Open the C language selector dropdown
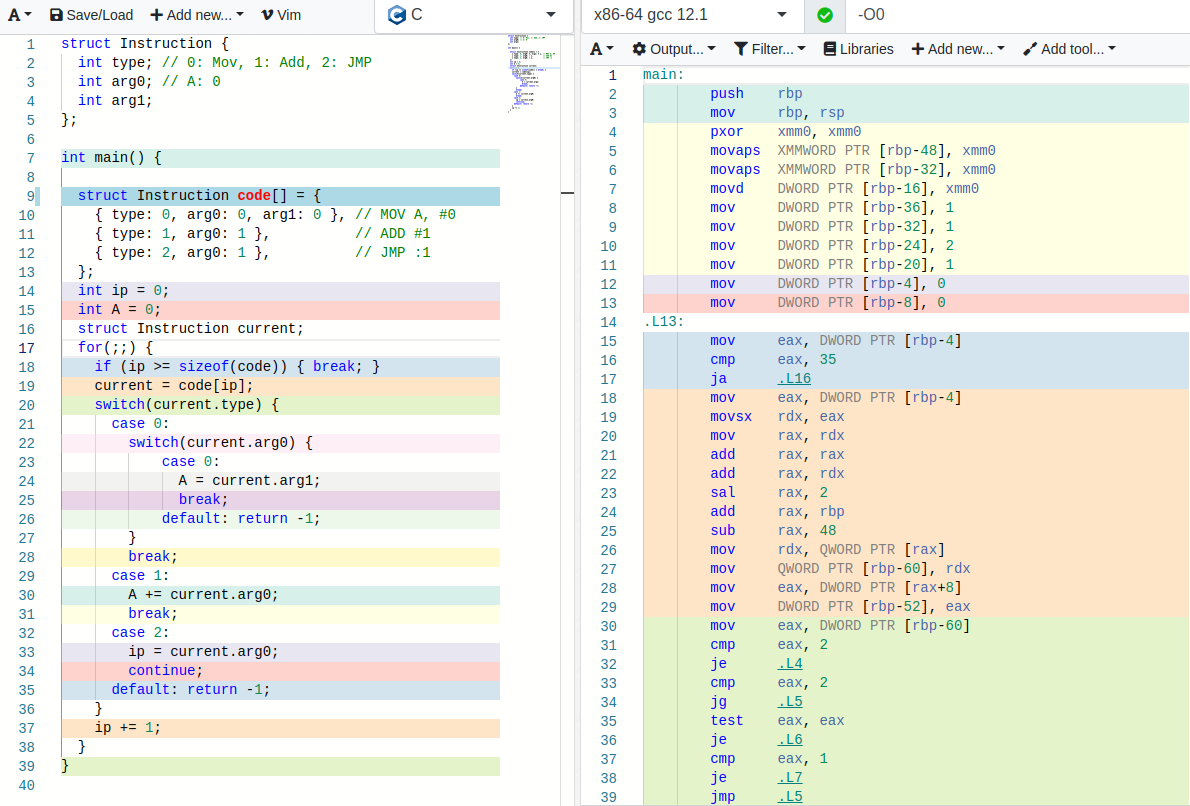Image resolution: width=1190 pixels, height=806 pixels. 470,15
